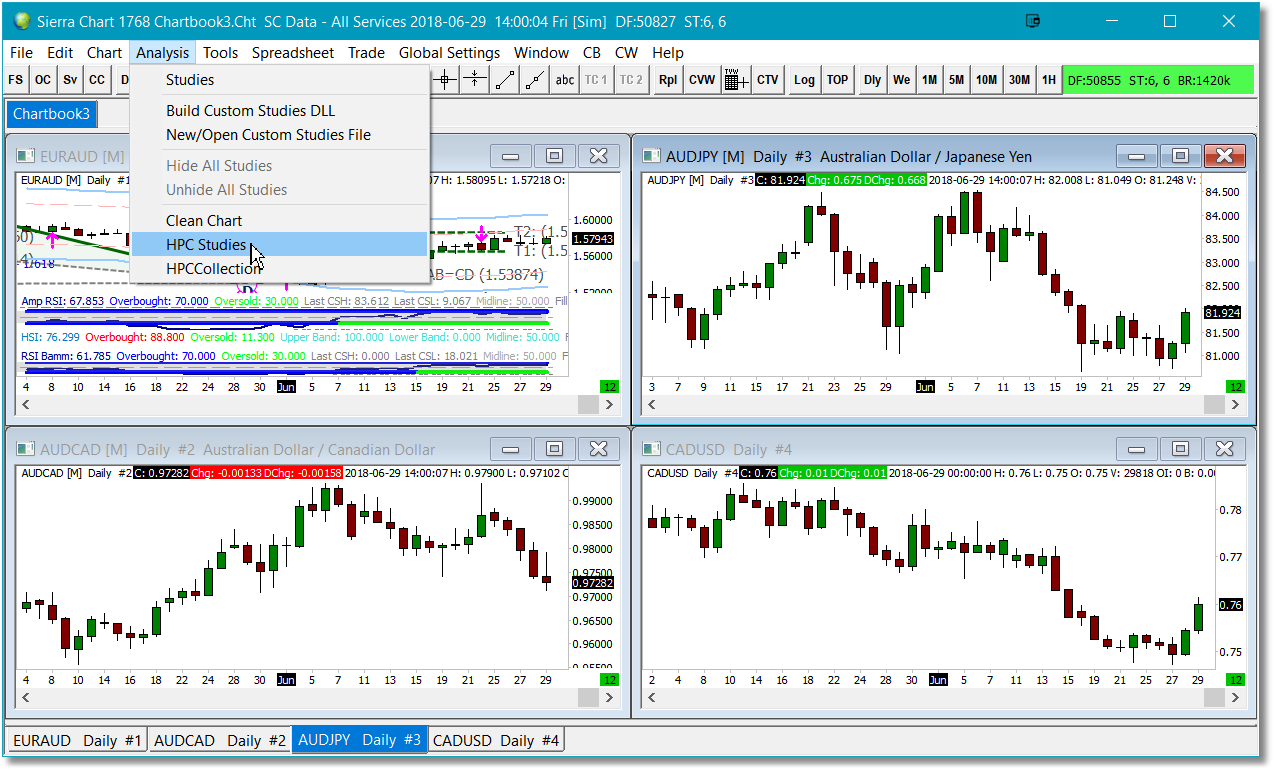Switch to AUDCAD Daily #2 tab
Viewport: 1274px width, 771px height.
point(220,741)
